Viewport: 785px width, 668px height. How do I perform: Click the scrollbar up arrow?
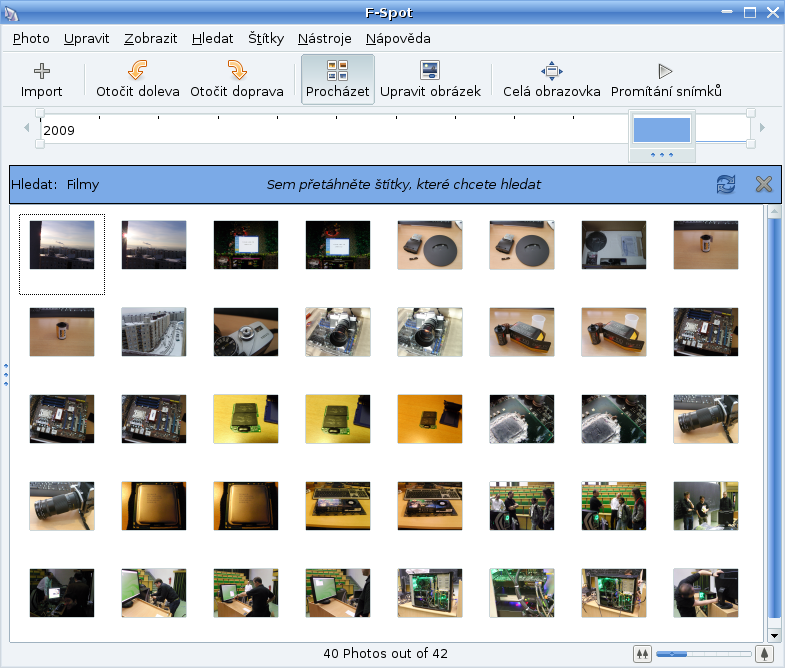(774, 211)
